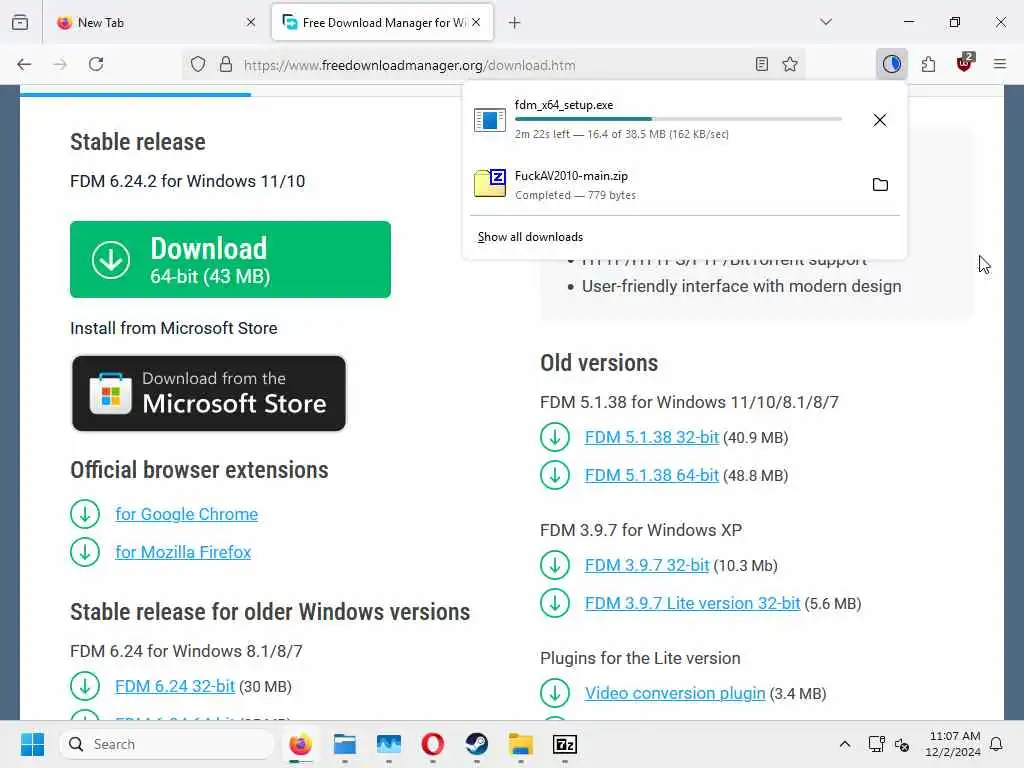Open the uBlock Origin extension icon

(x=965, y=63)
